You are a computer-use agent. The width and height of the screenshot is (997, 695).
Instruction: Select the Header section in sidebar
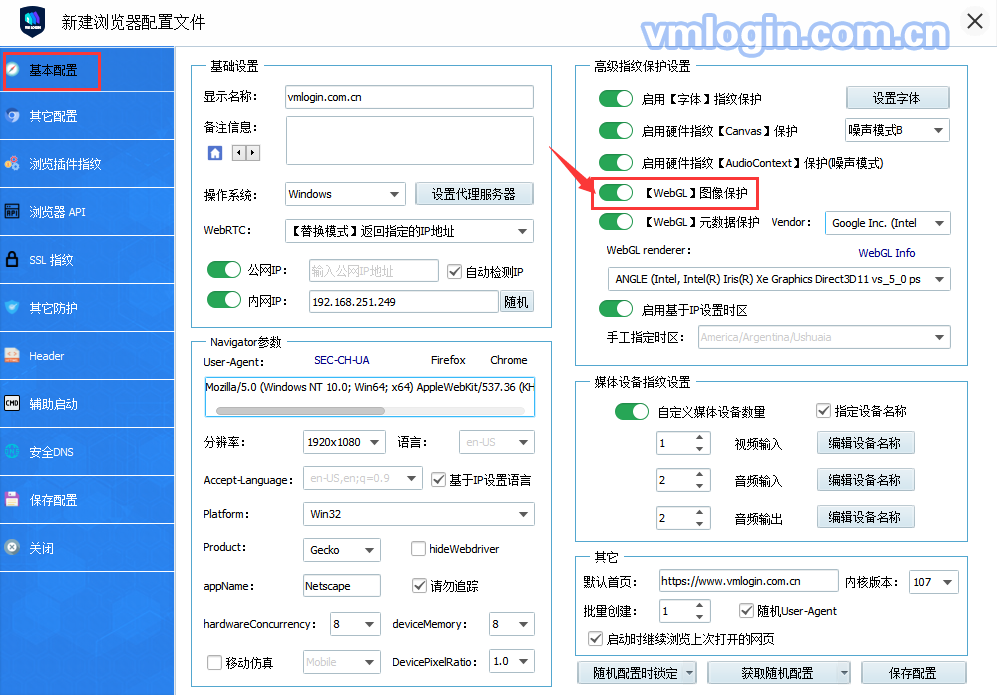tap(87, 355)
